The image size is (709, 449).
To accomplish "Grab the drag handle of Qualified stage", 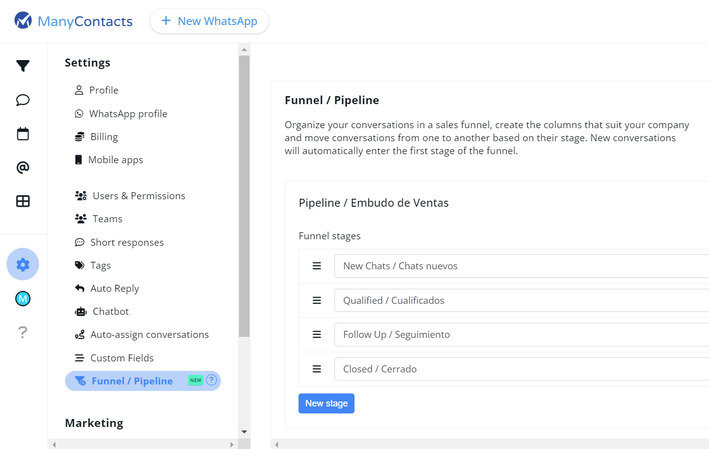I will point(317,300).
